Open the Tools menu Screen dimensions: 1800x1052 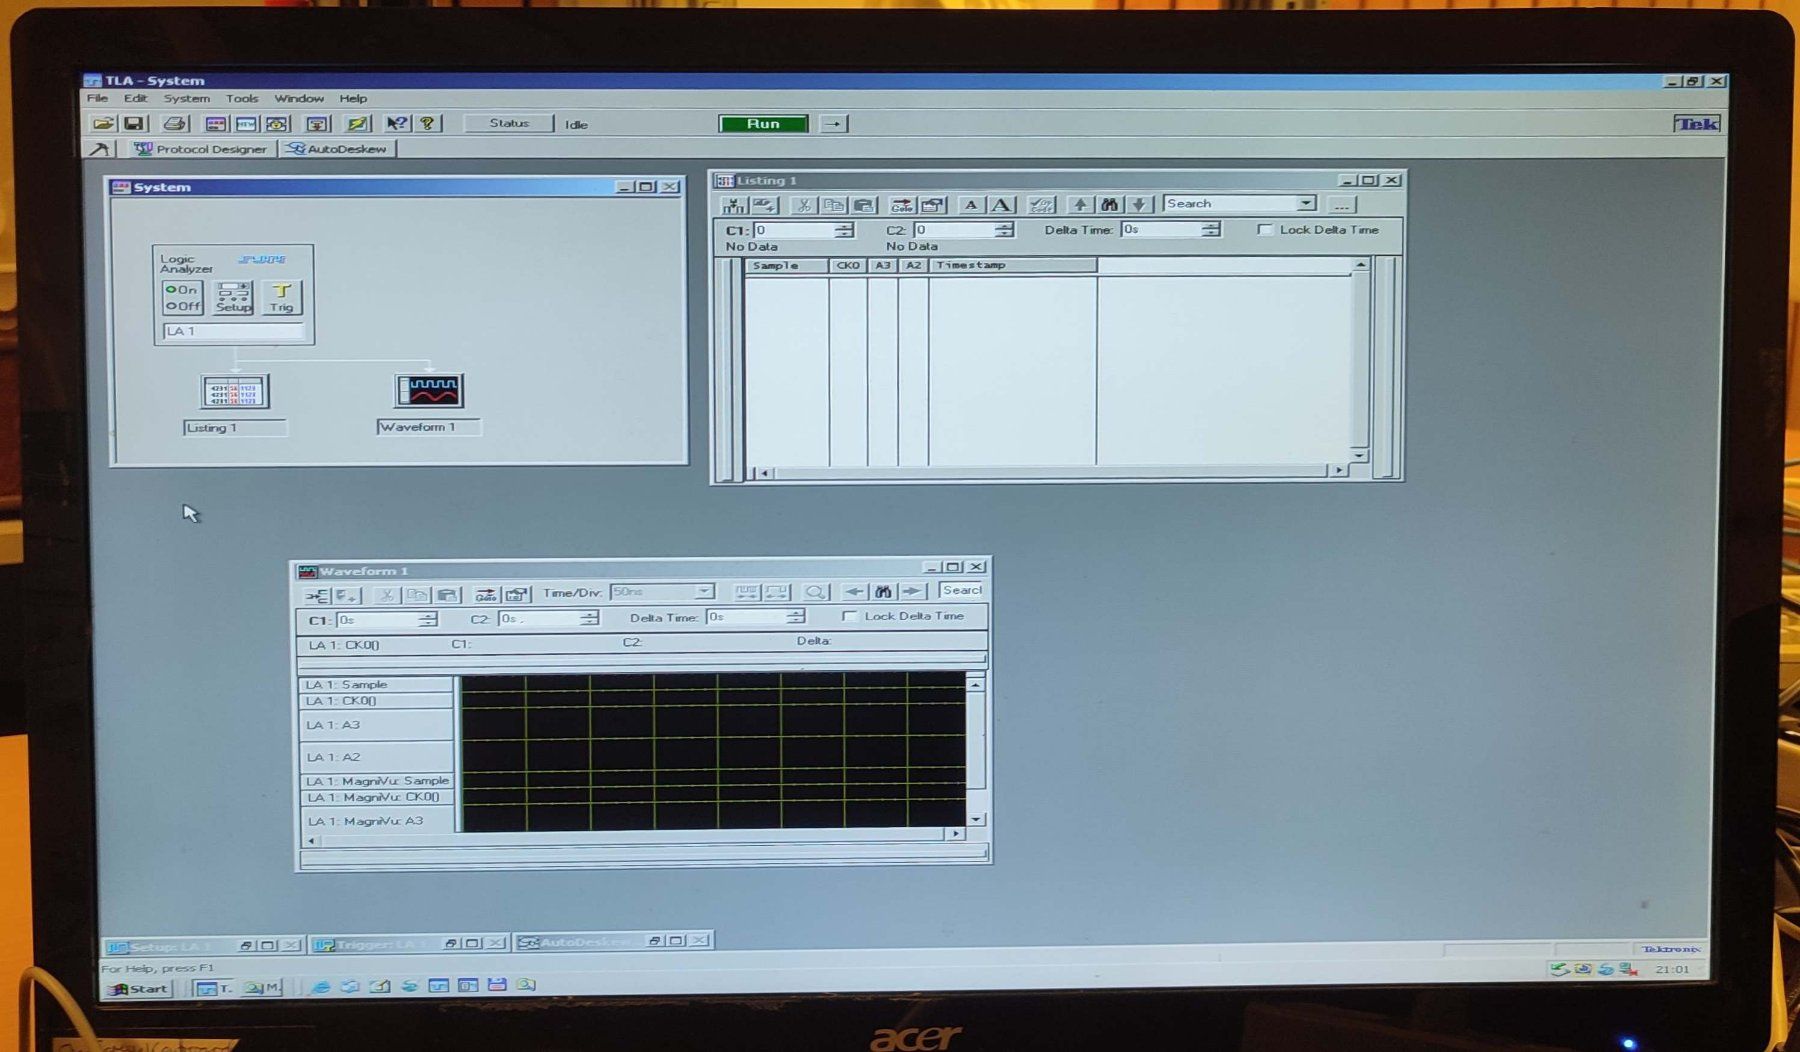tap(241, 98)
